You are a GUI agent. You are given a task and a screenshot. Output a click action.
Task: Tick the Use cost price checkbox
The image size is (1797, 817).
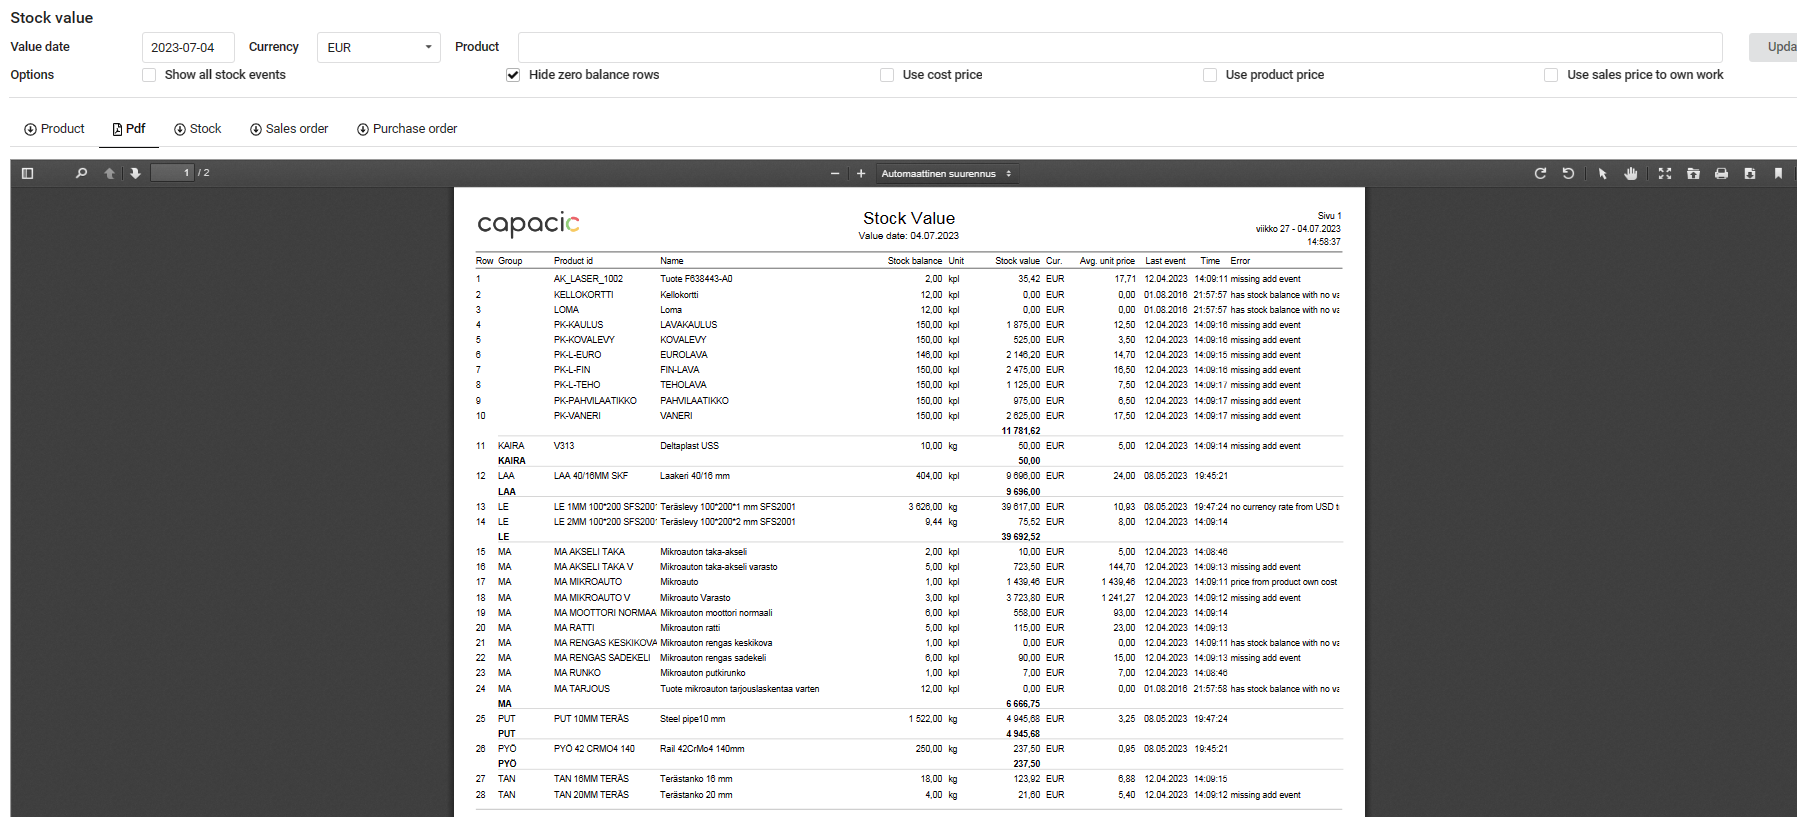click(x=887, y=75)
